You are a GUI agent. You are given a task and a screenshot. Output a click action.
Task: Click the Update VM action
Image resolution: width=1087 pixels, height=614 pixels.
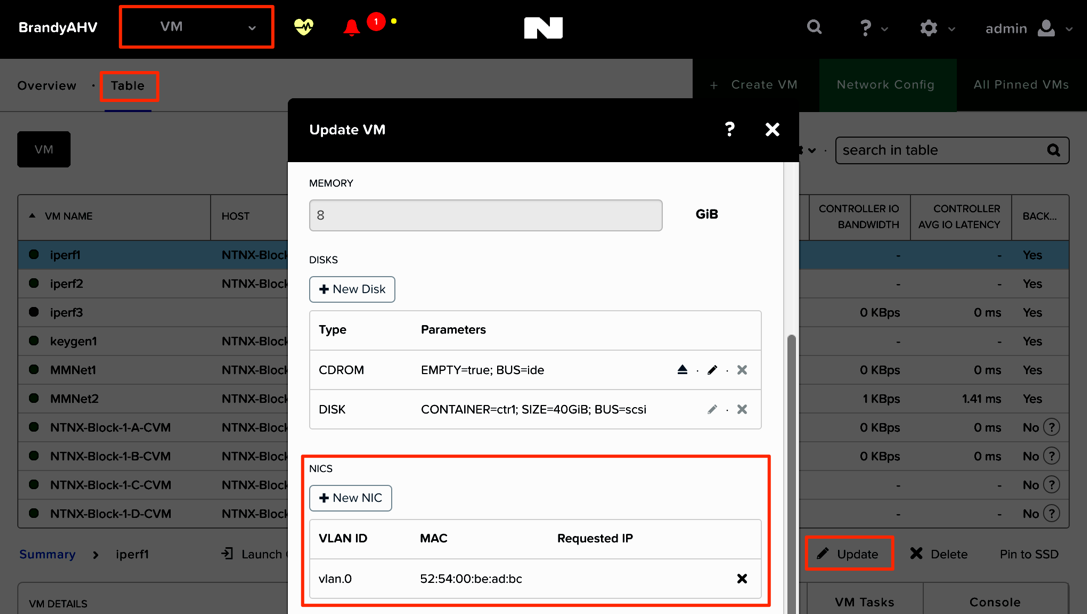[849, 554]
